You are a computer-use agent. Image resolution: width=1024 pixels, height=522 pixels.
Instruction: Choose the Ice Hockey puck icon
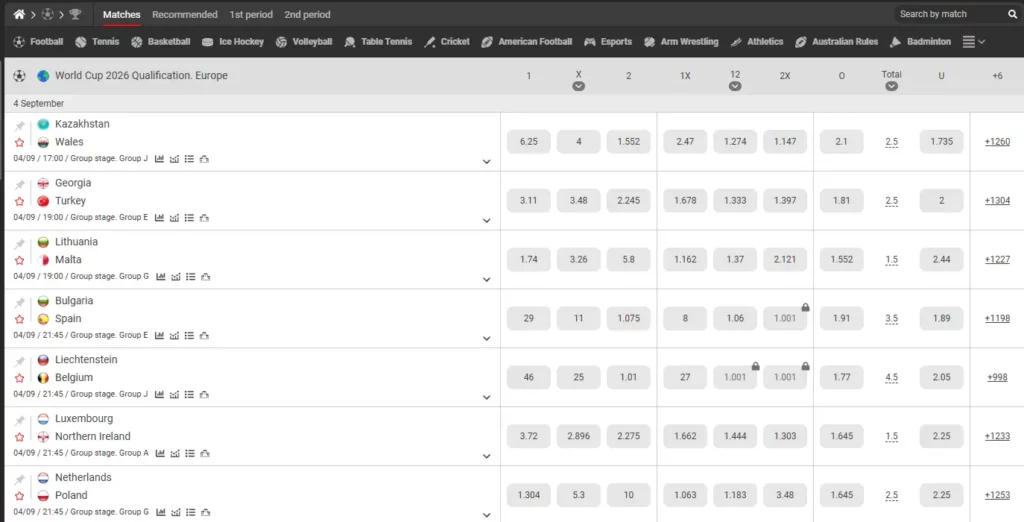[x=208, y=42]
